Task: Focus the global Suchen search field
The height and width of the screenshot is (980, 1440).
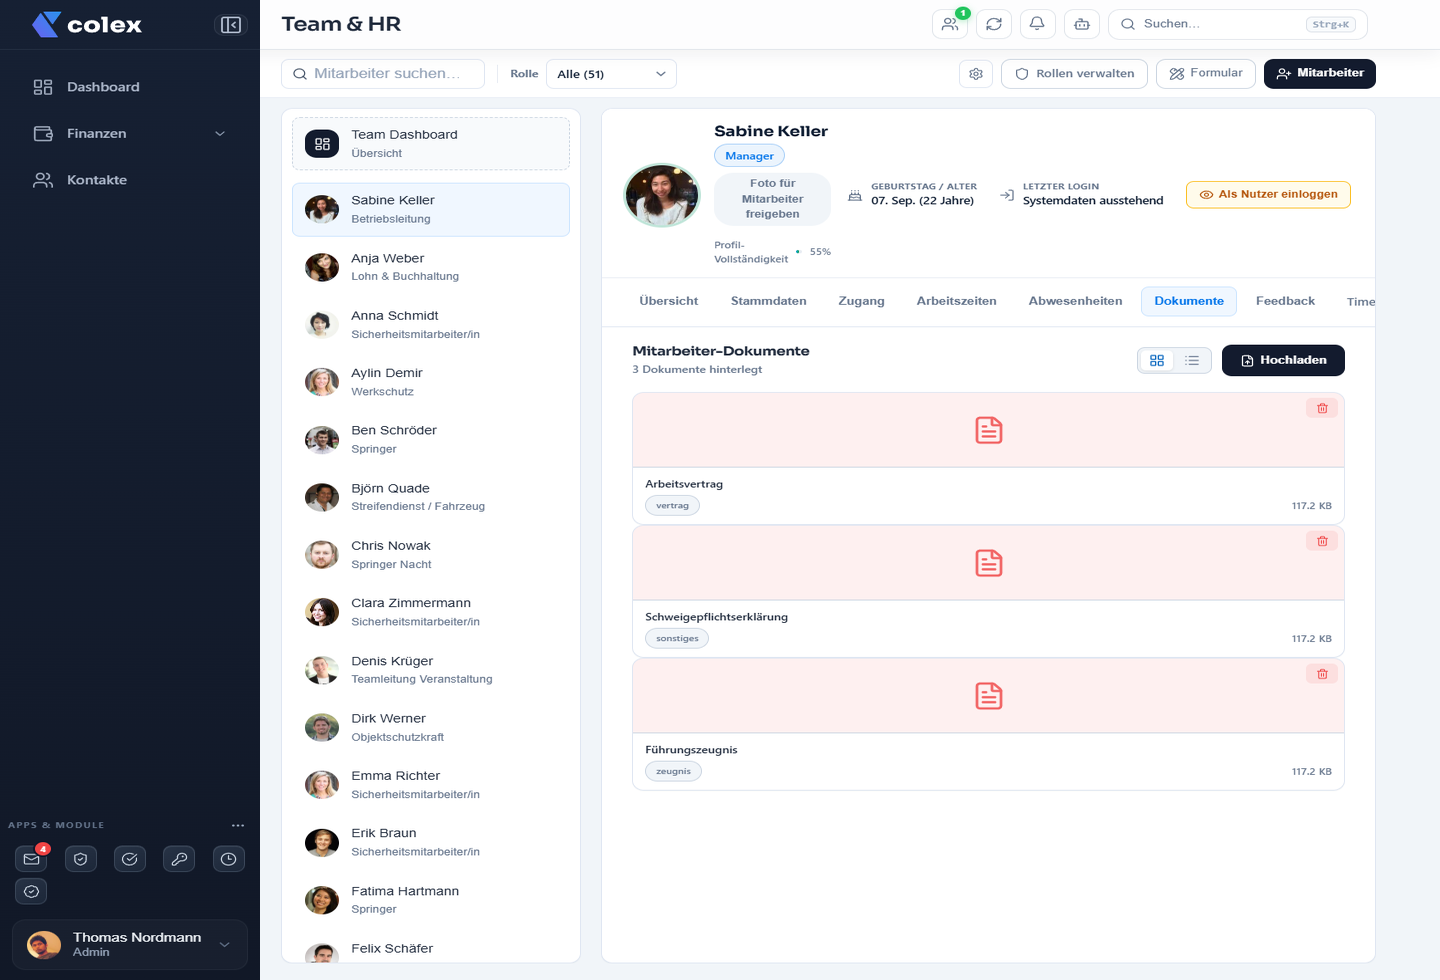Action: (1237, 24)
